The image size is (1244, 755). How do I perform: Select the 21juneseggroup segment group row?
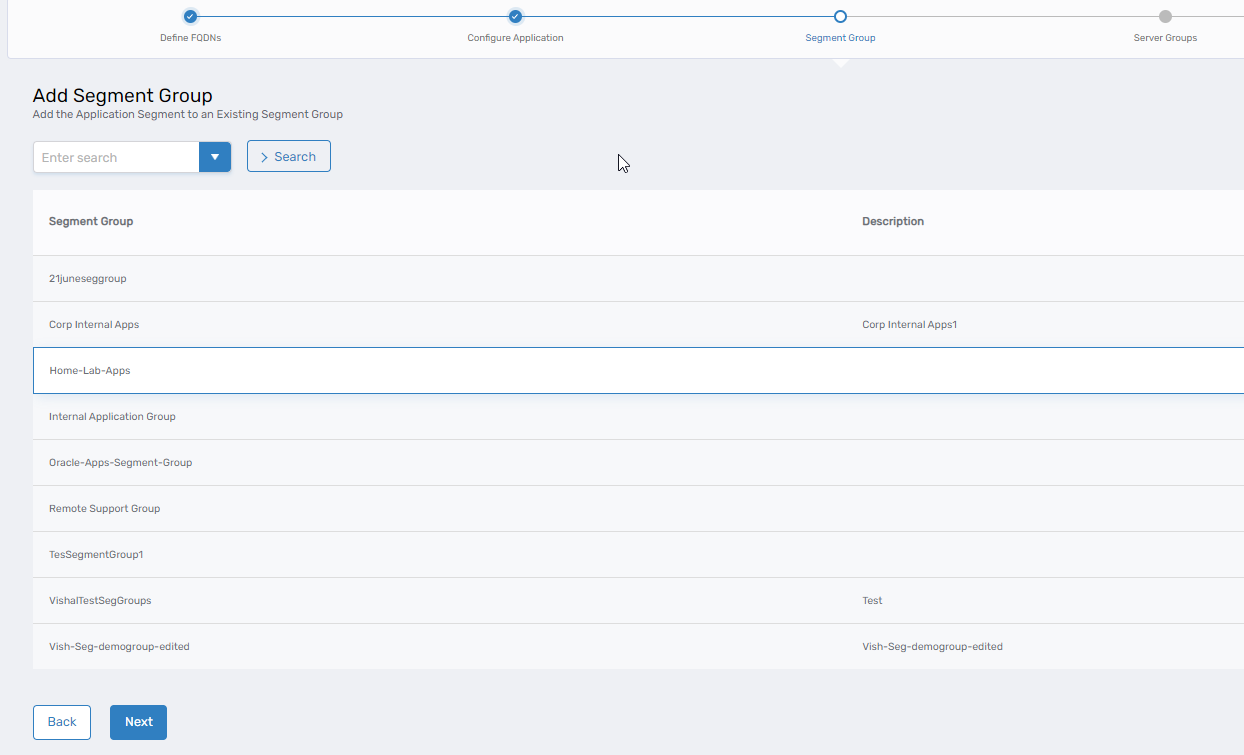coord(88,279)
